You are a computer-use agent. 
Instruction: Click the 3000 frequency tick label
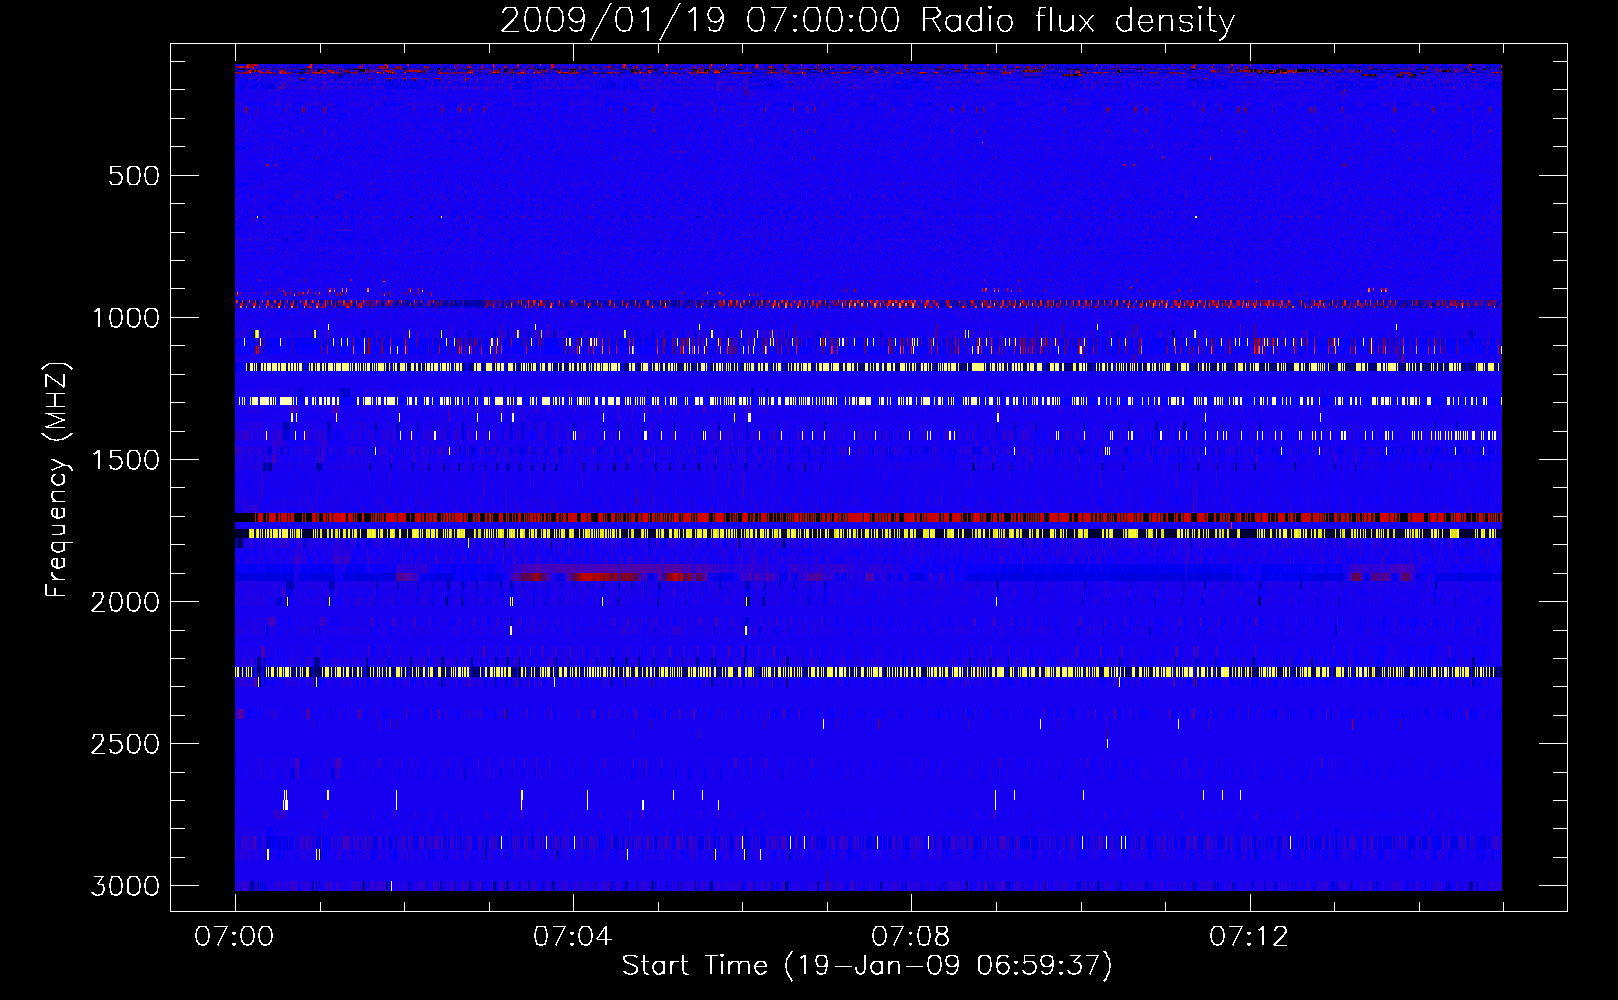pos(125,886)
